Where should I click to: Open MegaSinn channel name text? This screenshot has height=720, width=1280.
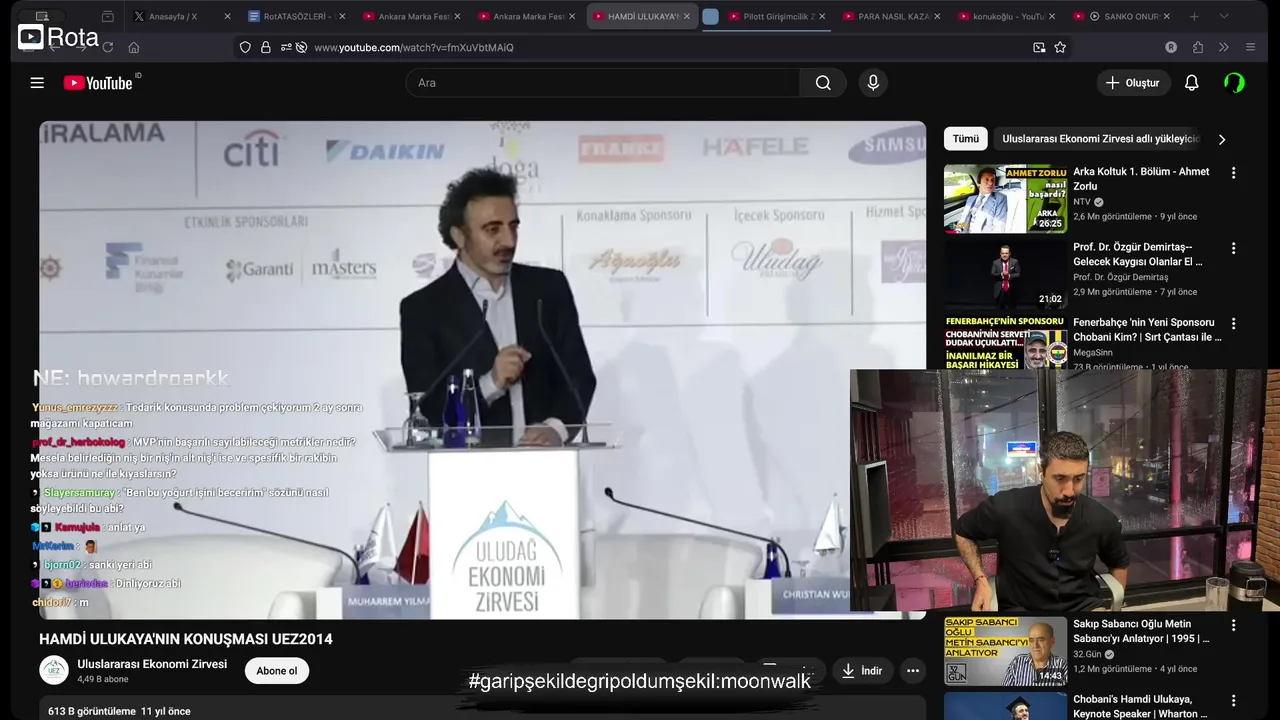pyautogui.click(x=1093, y=352)
